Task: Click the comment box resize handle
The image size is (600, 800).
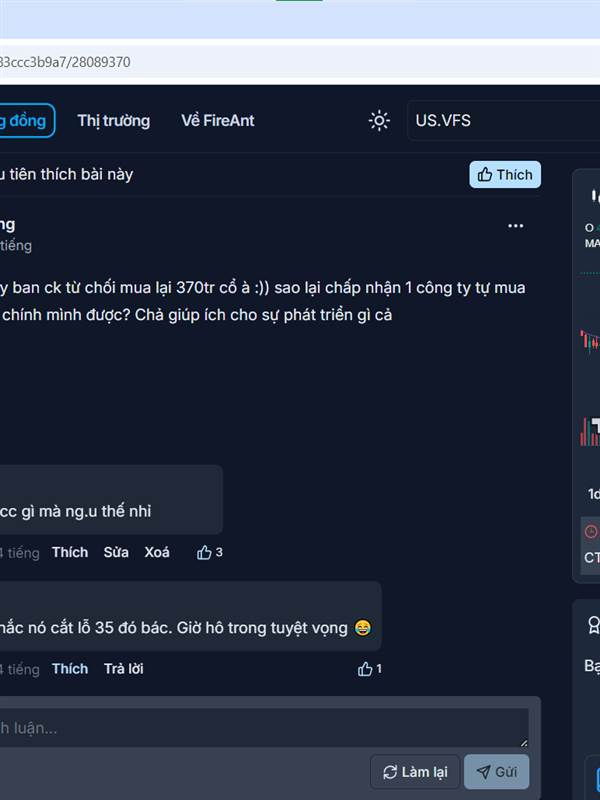Action: (x=523, y=742)
